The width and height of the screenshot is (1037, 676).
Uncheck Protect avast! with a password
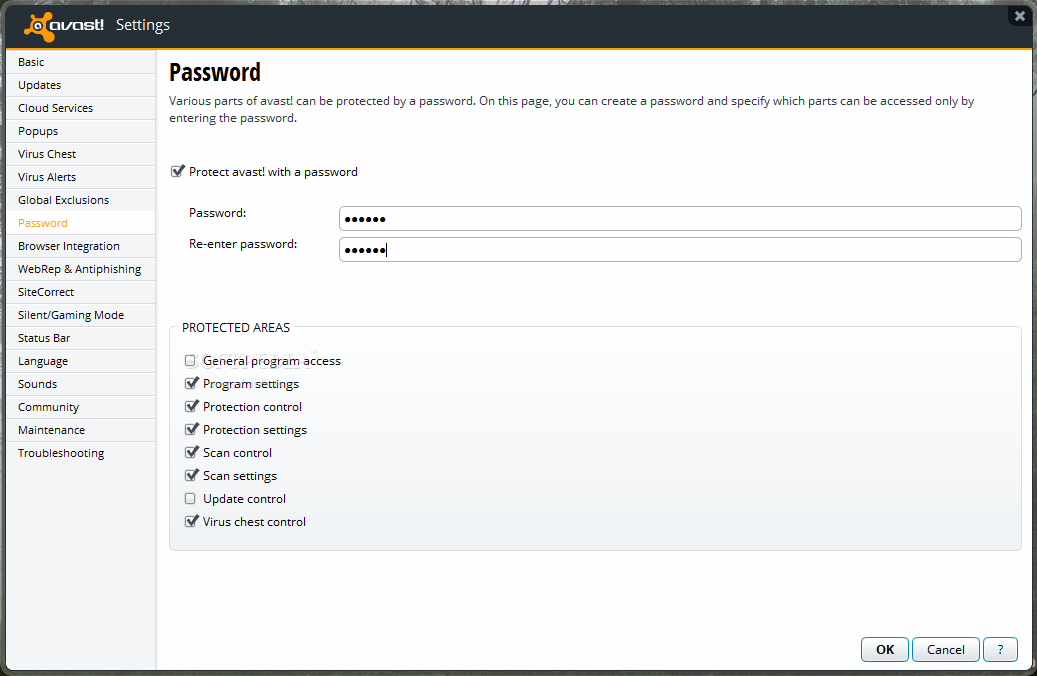point(177,171)
